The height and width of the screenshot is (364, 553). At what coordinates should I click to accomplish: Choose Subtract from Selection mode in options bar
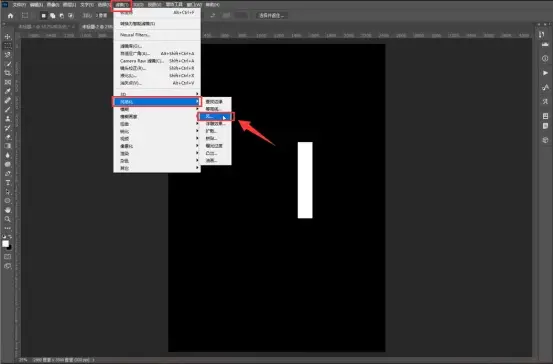pyautogui.click(x=62, y=16)
